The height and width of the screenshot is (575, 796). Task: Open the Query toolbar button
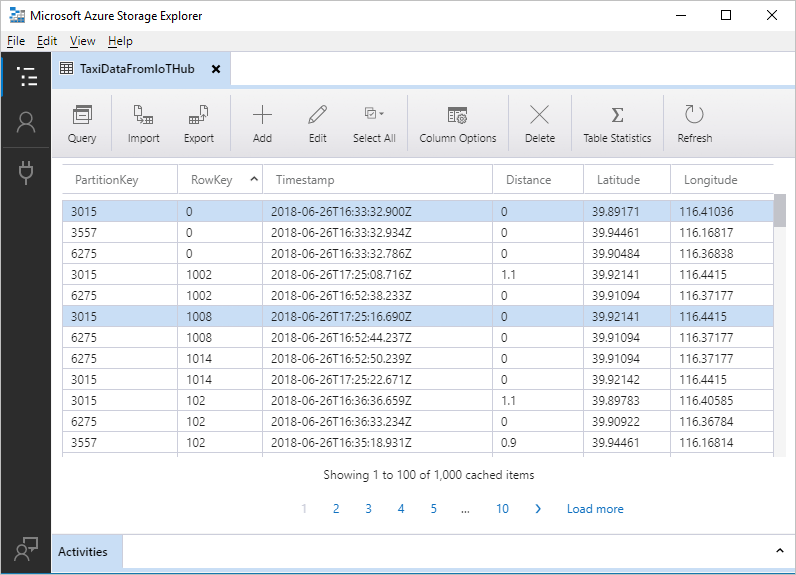pyautogui.click(x=82, y=124)
